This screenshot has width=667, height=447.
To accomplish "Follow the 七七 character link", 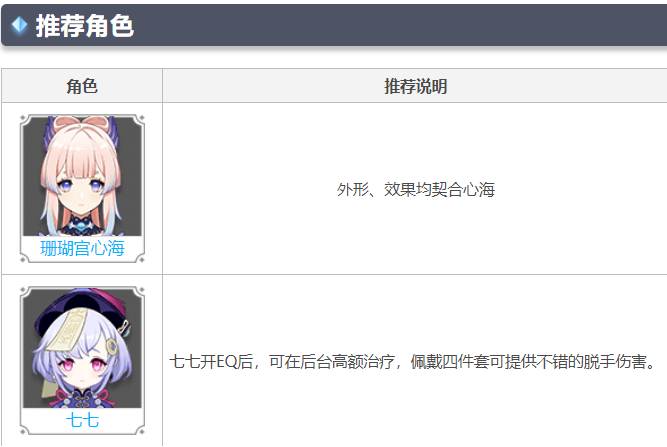I will [x=82, y=421].
